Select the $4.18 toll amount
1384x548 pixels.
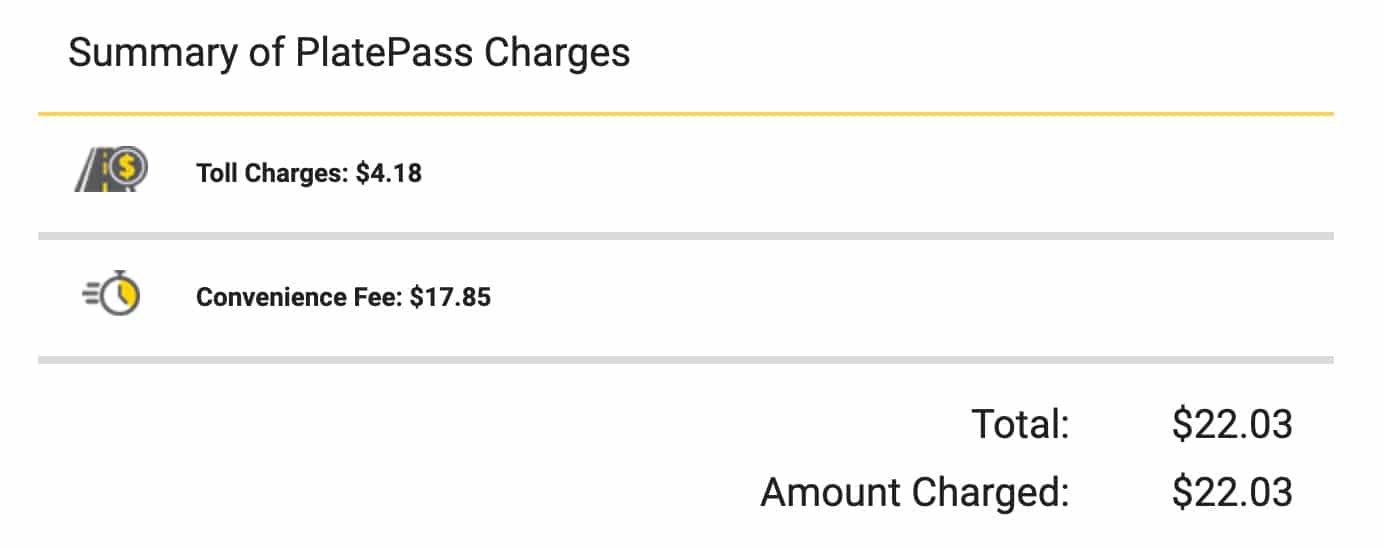[x=389, y=174]
